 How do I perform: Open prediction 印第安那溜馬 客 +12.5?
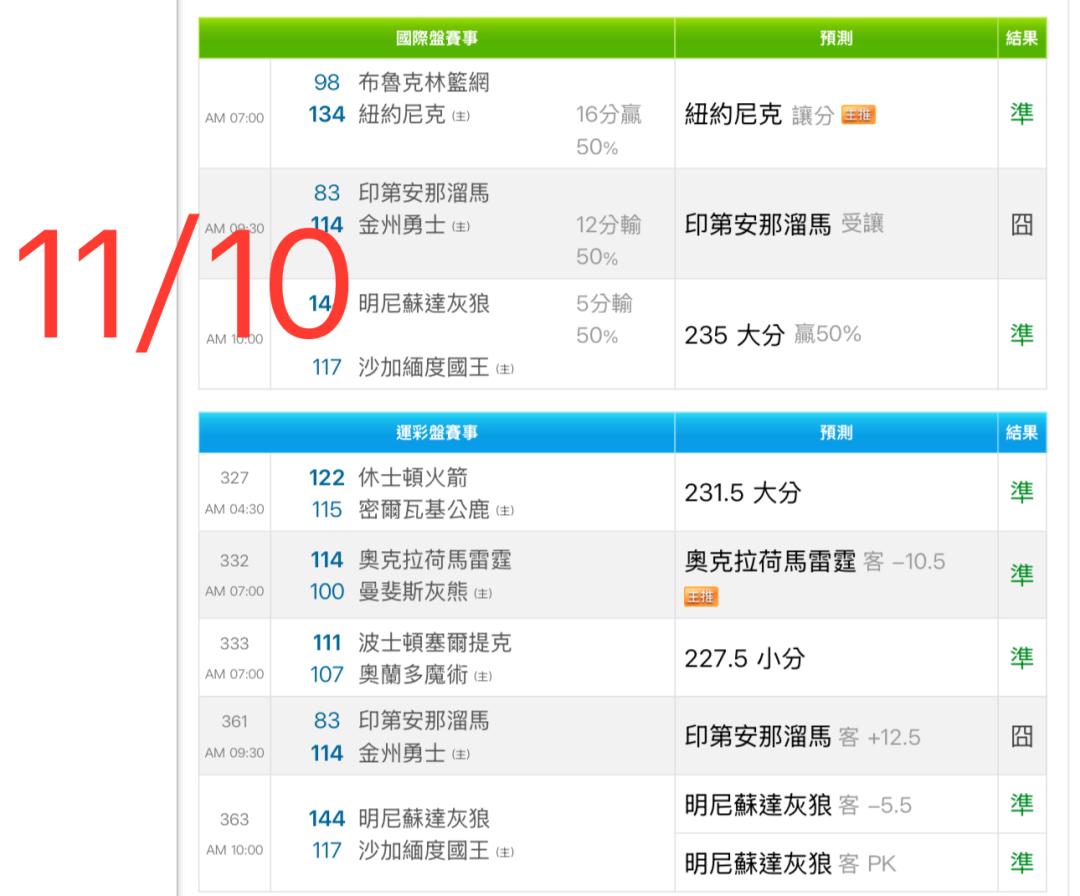coord(802,737)
